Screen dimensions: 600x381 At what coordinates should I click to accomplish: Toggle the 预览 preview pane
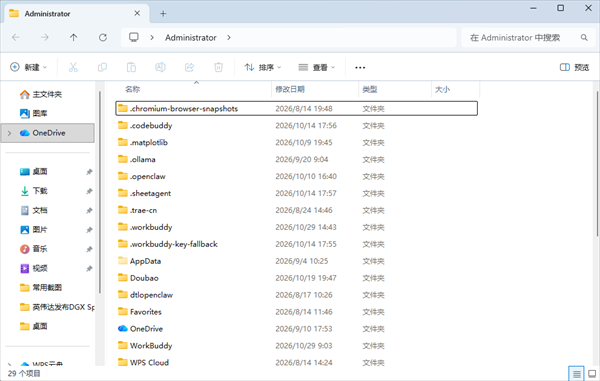(574, 67)
